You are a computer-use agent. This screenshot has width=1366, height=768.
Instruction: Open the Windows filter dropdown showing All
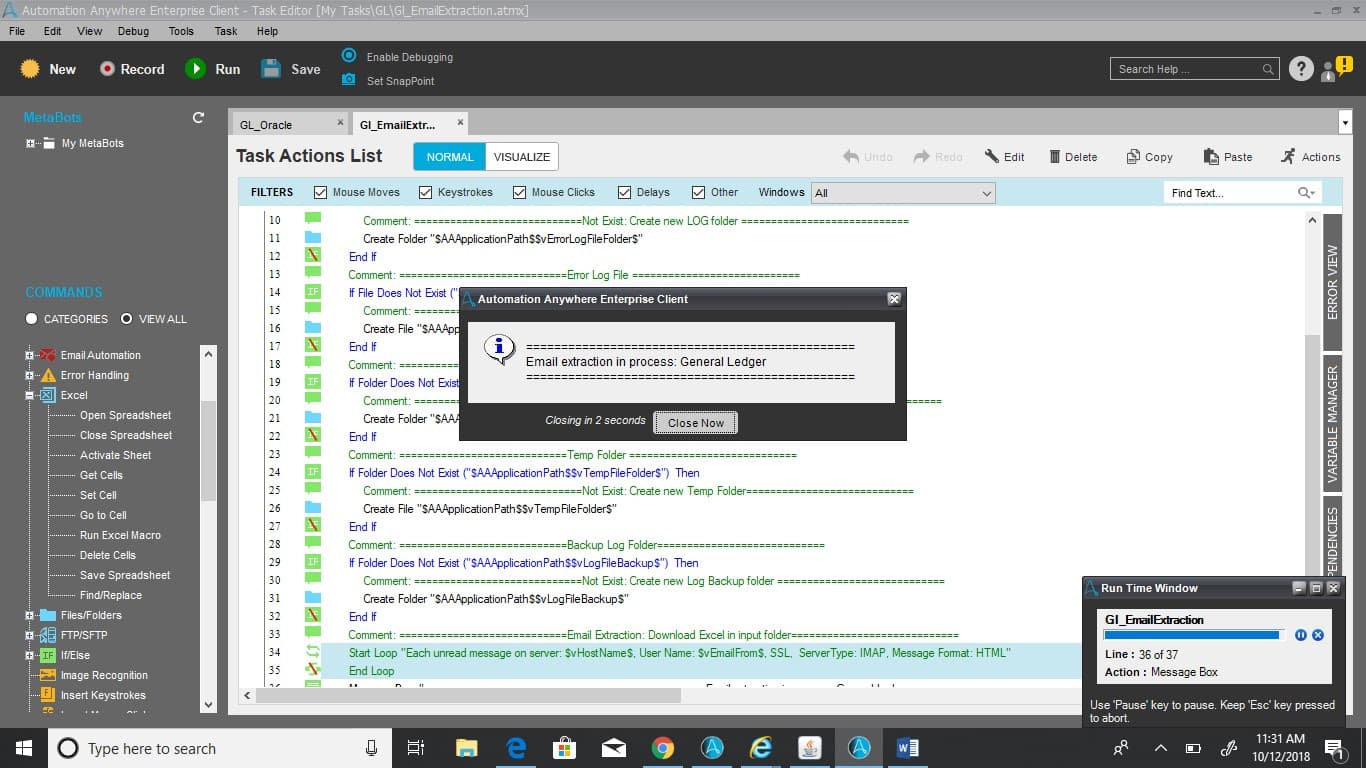903,193
